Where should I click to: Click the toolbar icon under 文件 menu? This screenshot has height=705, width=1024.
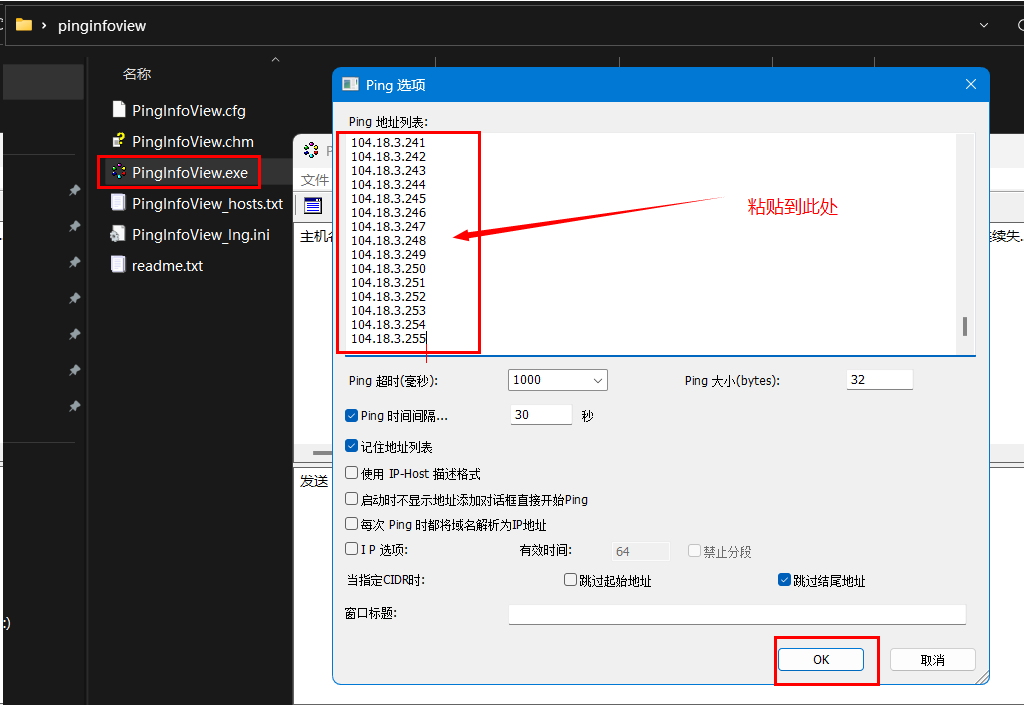pos(313,206)
